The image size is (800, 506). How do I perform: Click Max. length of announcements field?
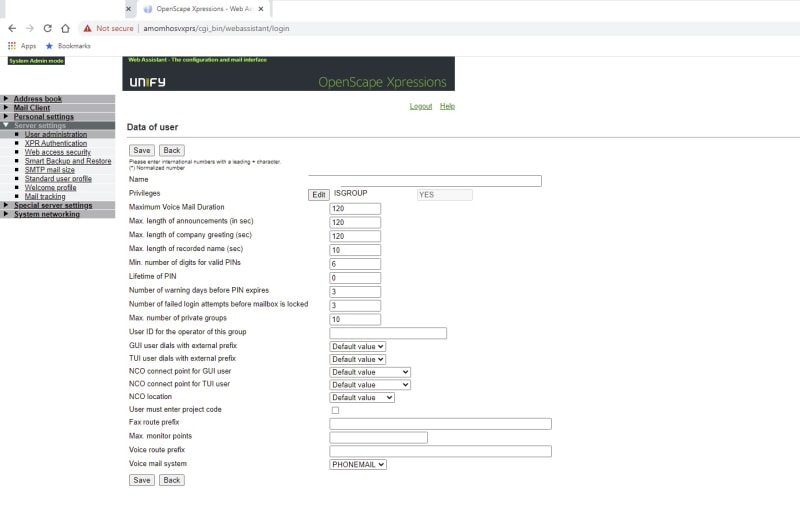tap(355, 222)
